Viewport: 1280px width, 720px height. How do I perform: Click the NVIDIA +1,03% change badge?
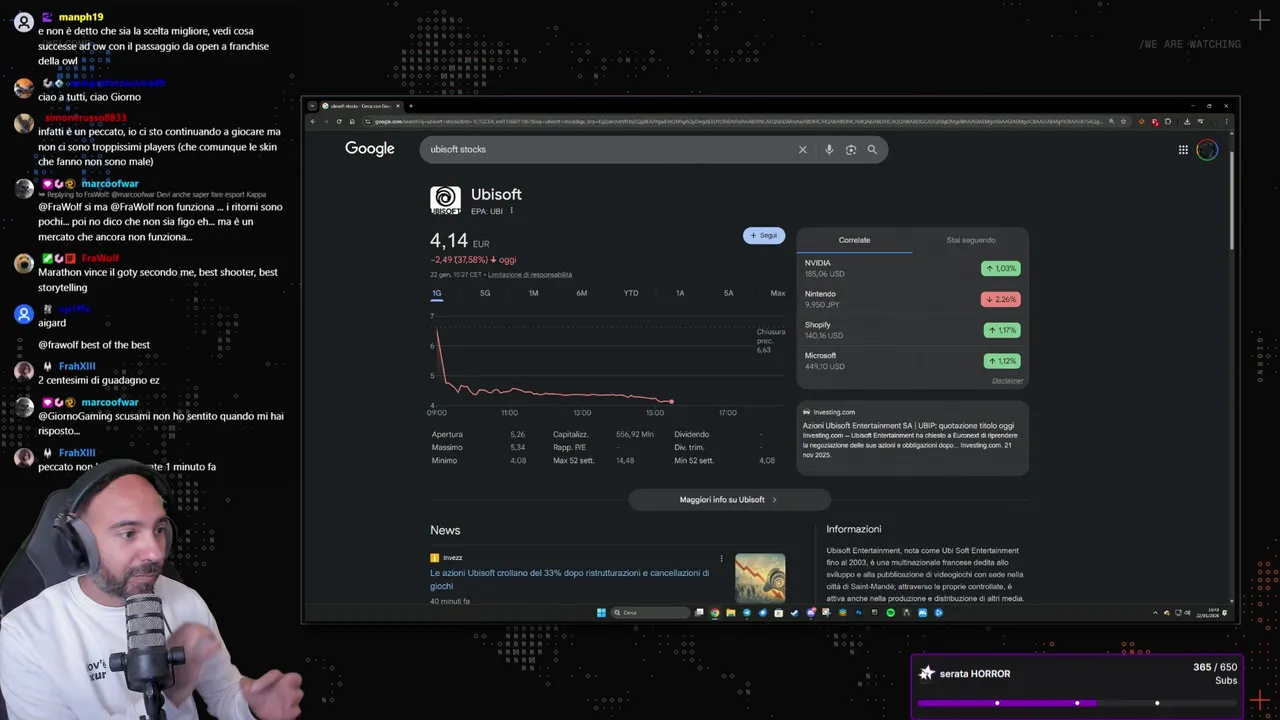[x=1001, y=268]
